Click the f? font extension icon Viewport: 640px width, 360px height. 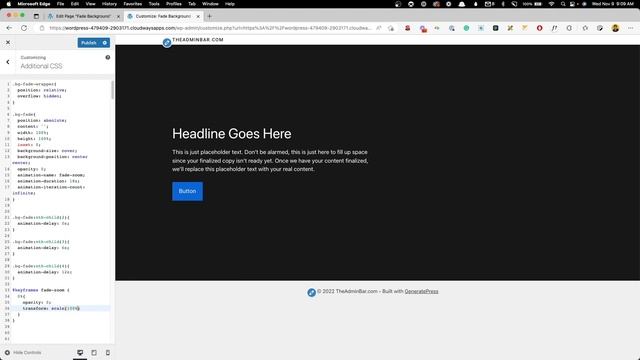[x=554, y=28]
